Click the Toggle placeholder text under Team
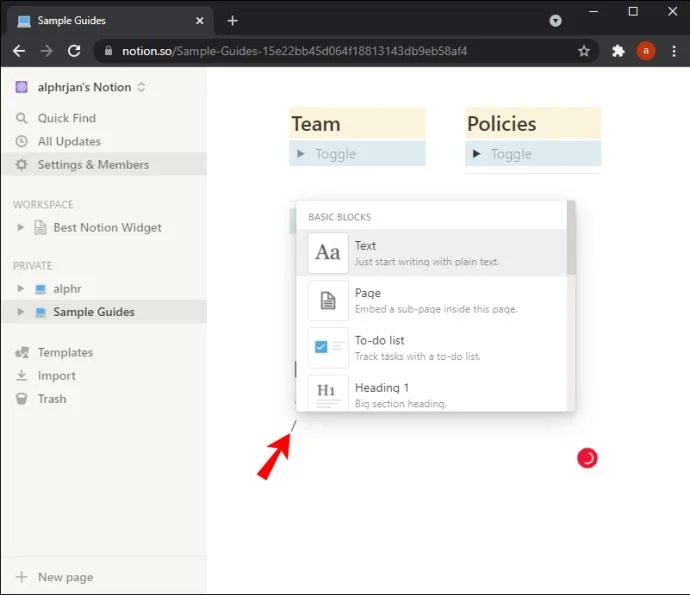This screenshot has height=595, width=690. [x=335, y=154]
